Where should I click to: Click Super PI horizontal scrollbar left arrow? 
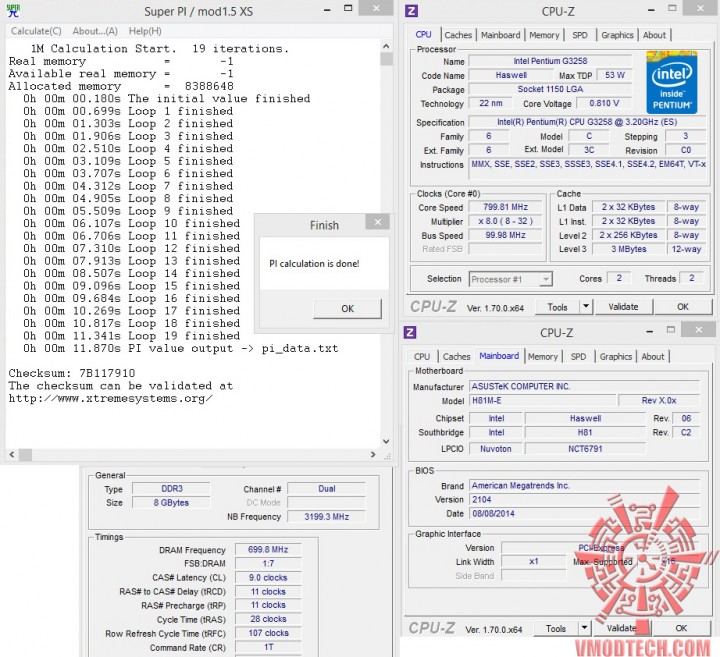pos(12,455)
